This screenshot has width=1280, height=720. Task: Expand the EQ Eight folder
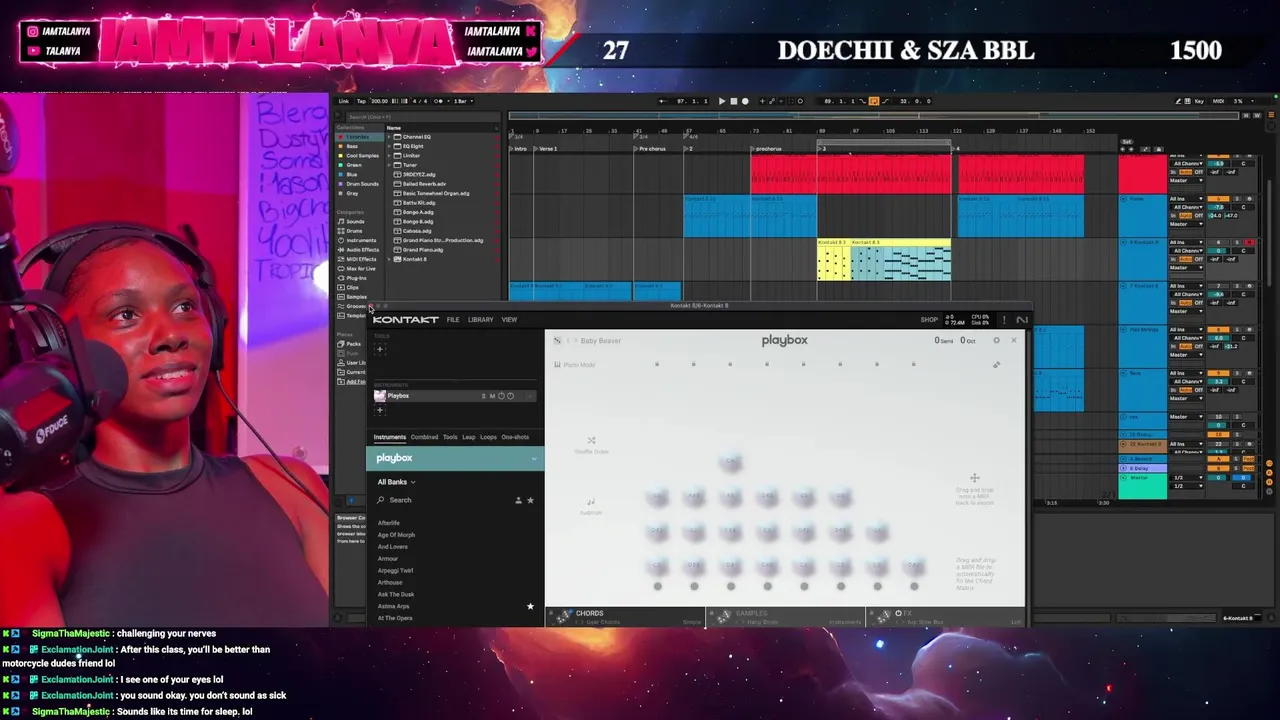pyautogui.click(x=390, y=146)
